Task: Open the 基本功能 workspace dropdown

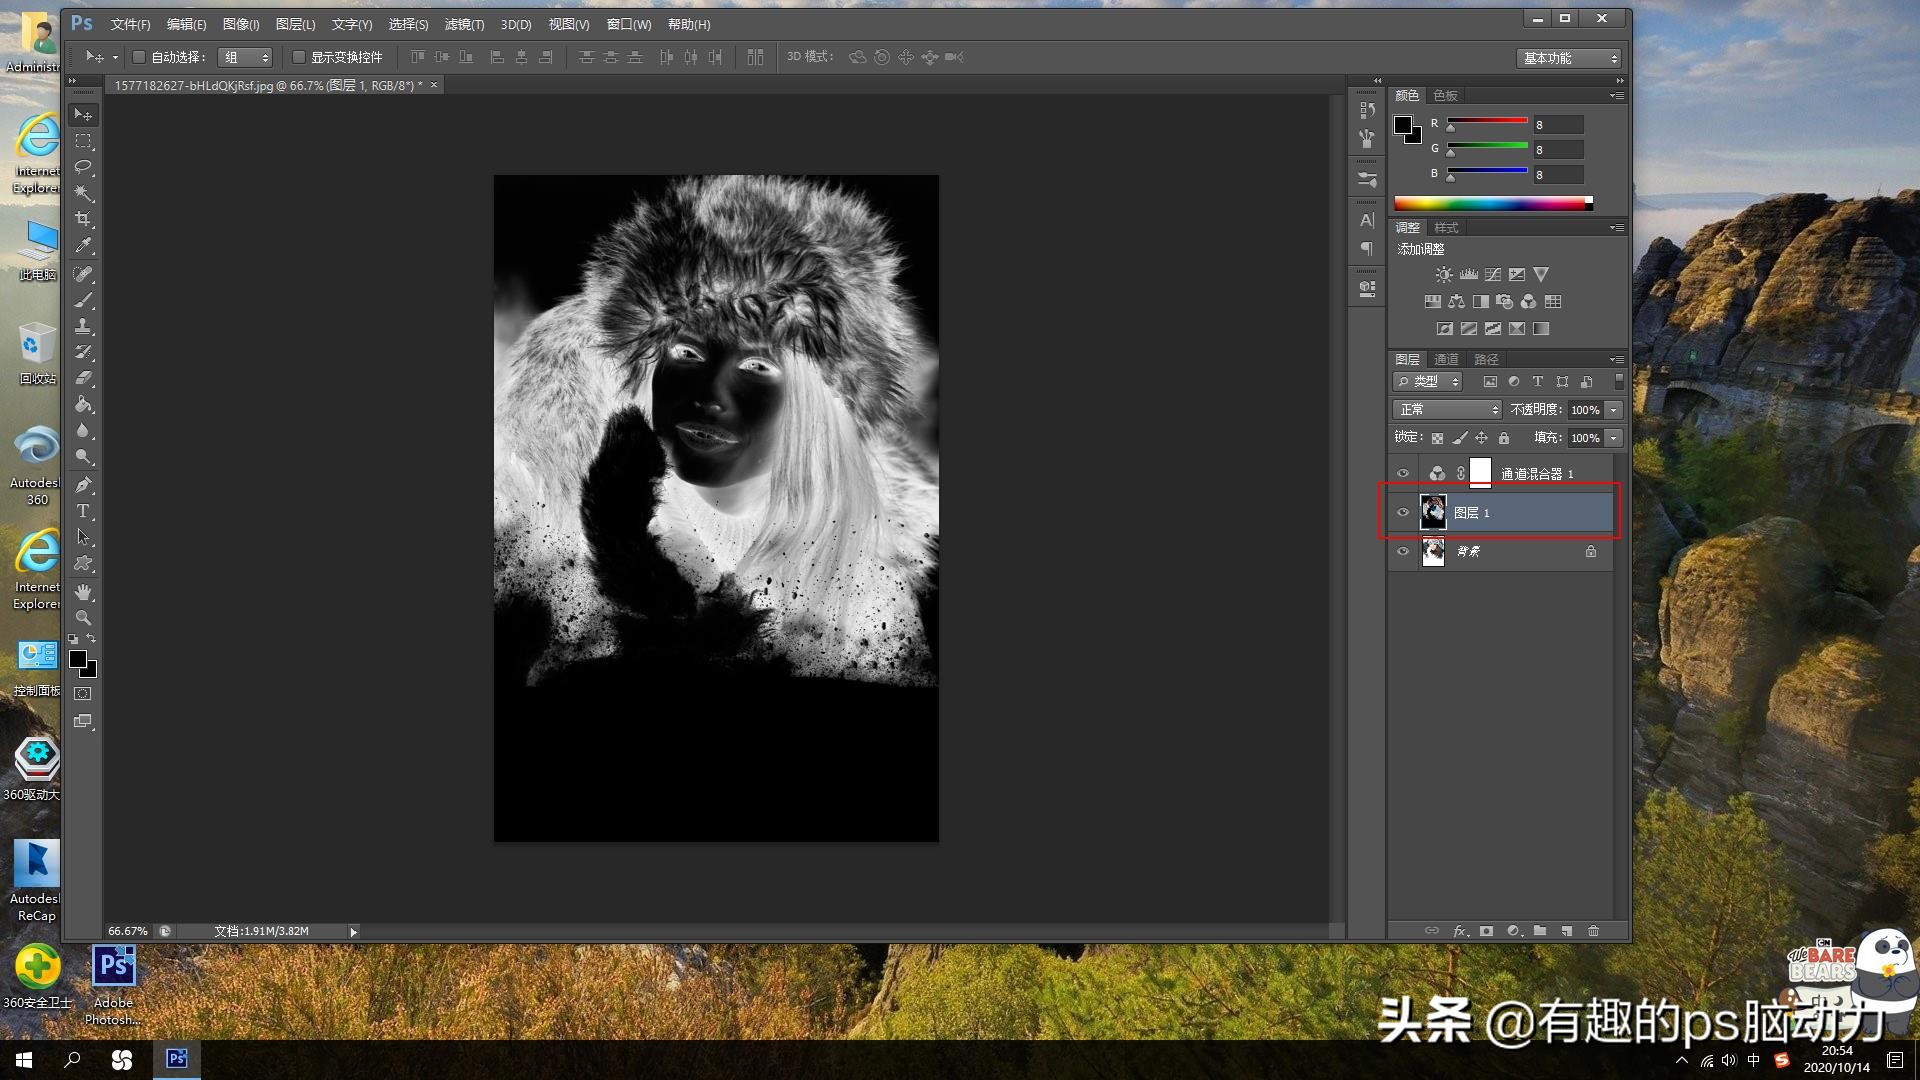Action: [1567, 58]
